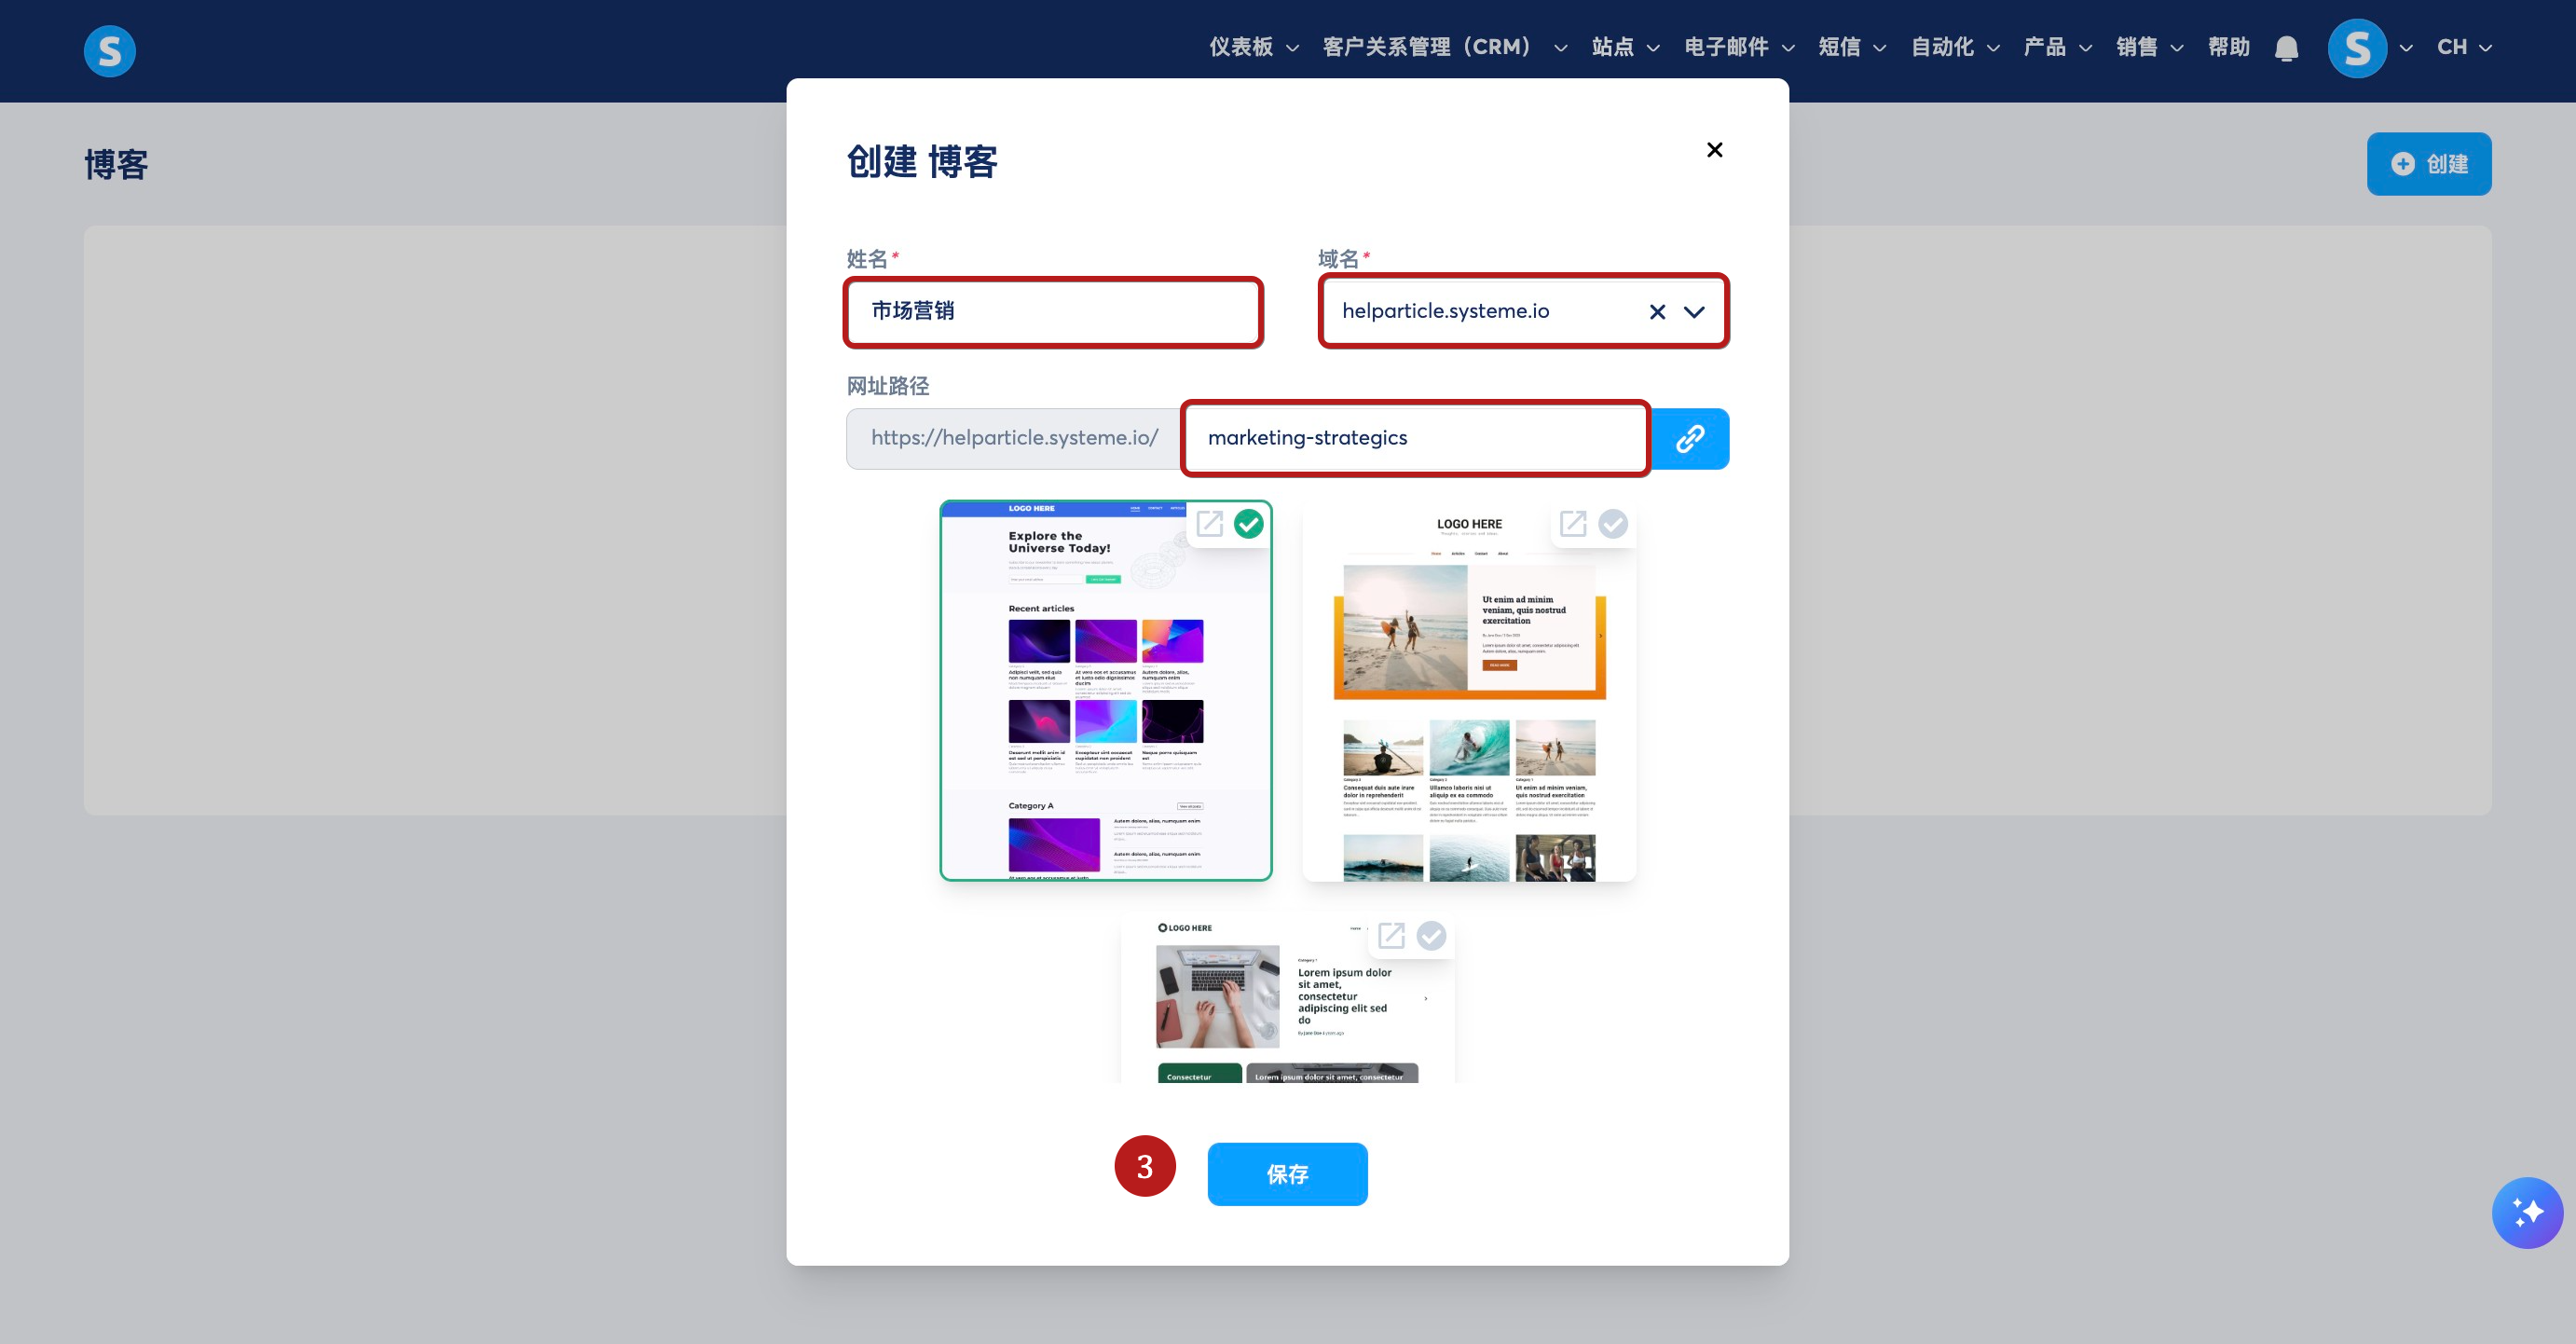
Task: Open the notifications bell
Action: 2286,48
